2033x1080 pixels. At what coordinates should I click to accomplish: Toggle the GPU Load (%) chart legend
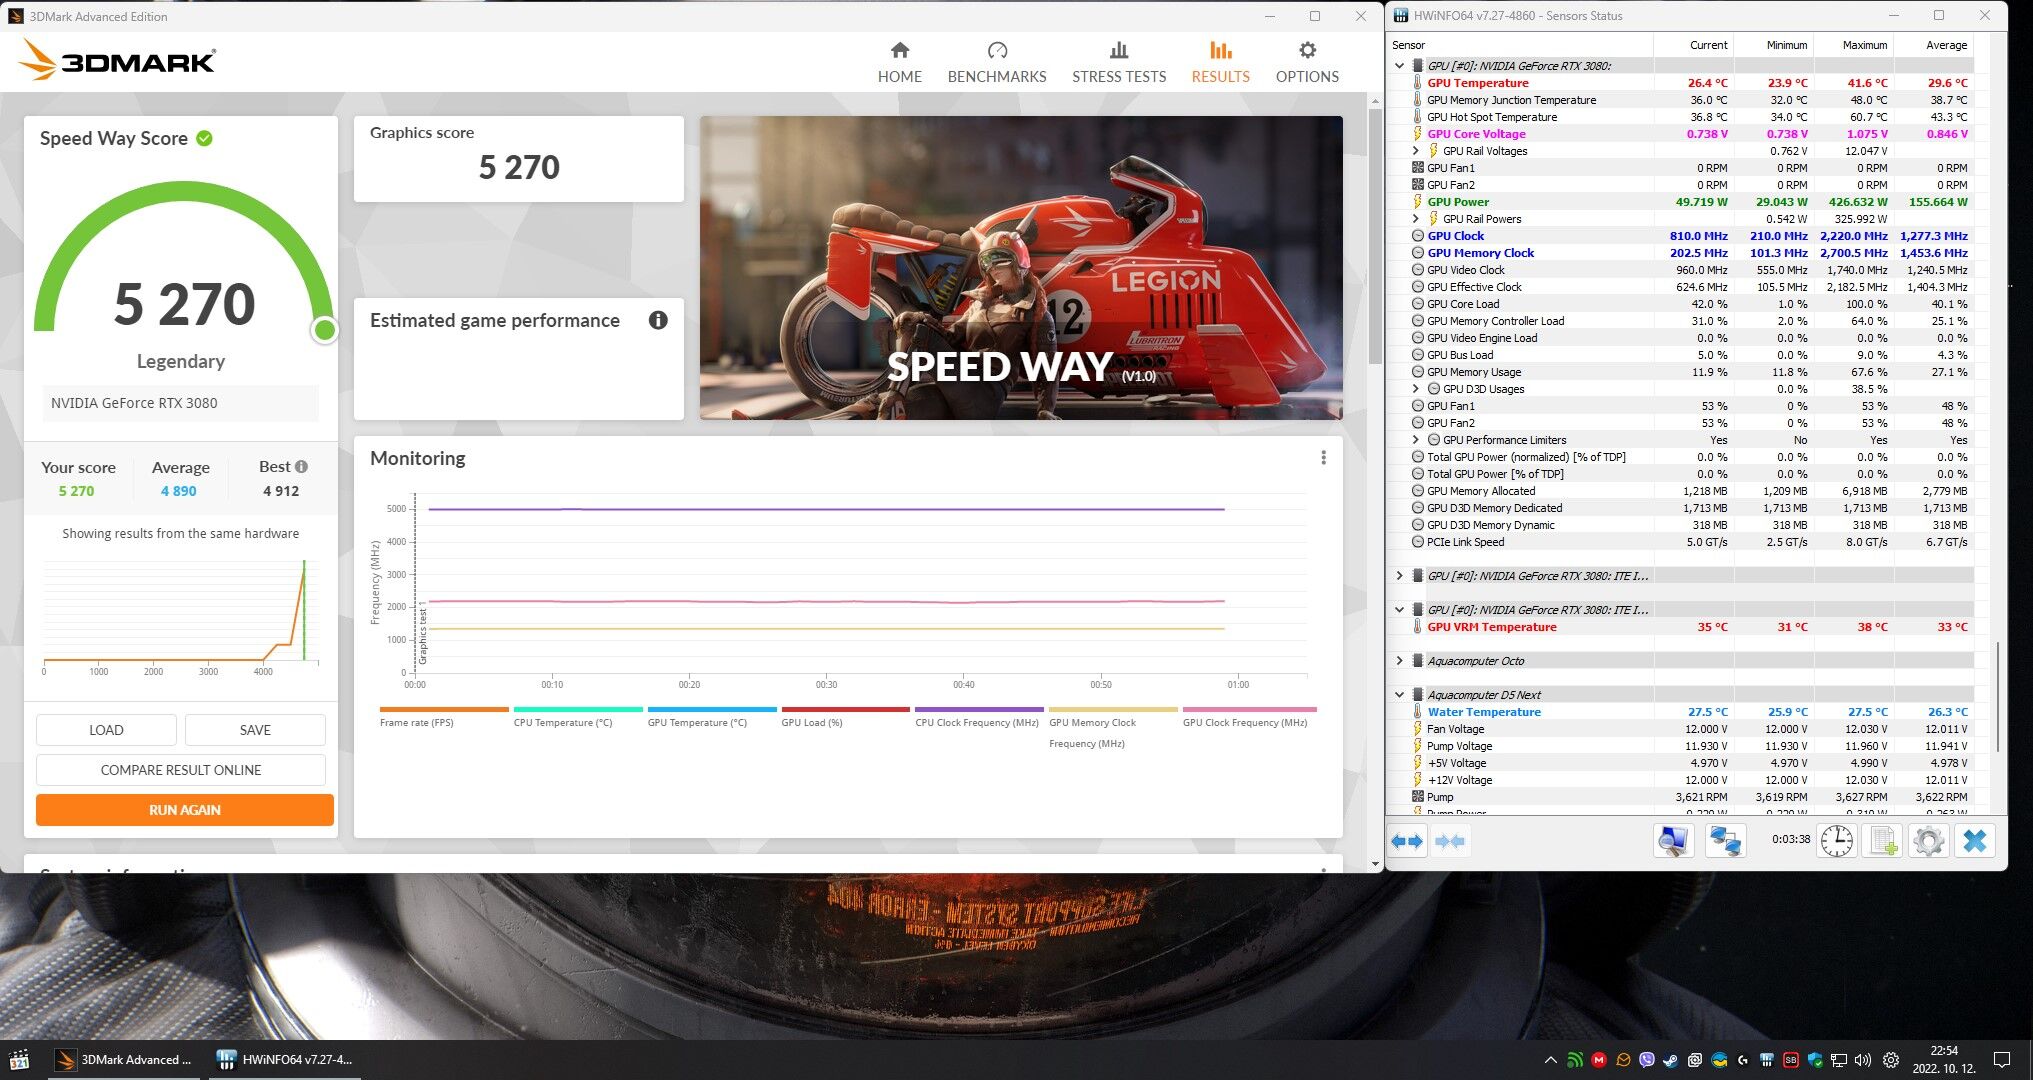coord(811,722)
